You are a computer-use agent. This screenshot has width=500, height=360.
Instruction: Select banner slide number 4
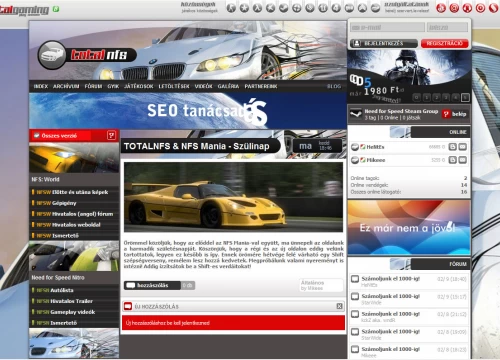click(x=455, y=98)
